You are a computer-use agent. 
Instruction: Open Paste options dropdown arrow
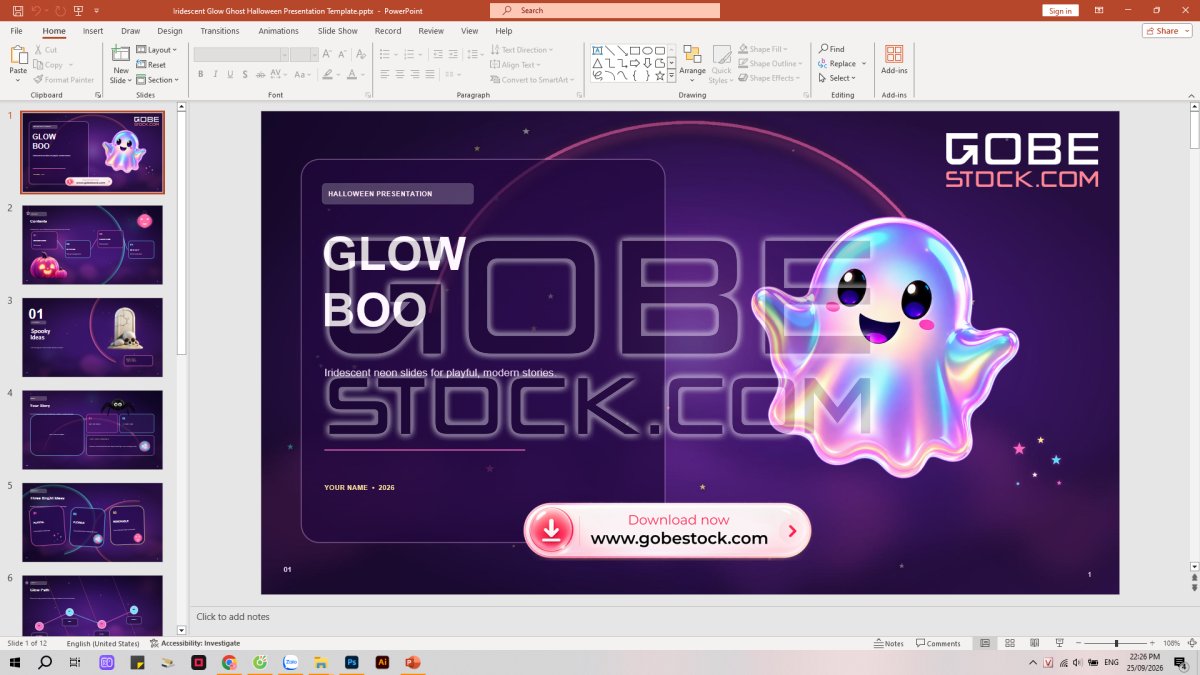[18, 80]
